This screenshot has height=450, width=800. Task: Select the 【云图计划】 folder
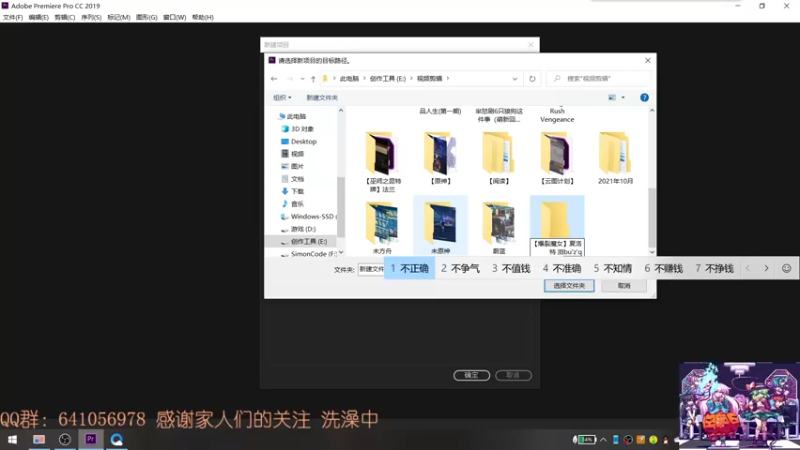(557, 158)
